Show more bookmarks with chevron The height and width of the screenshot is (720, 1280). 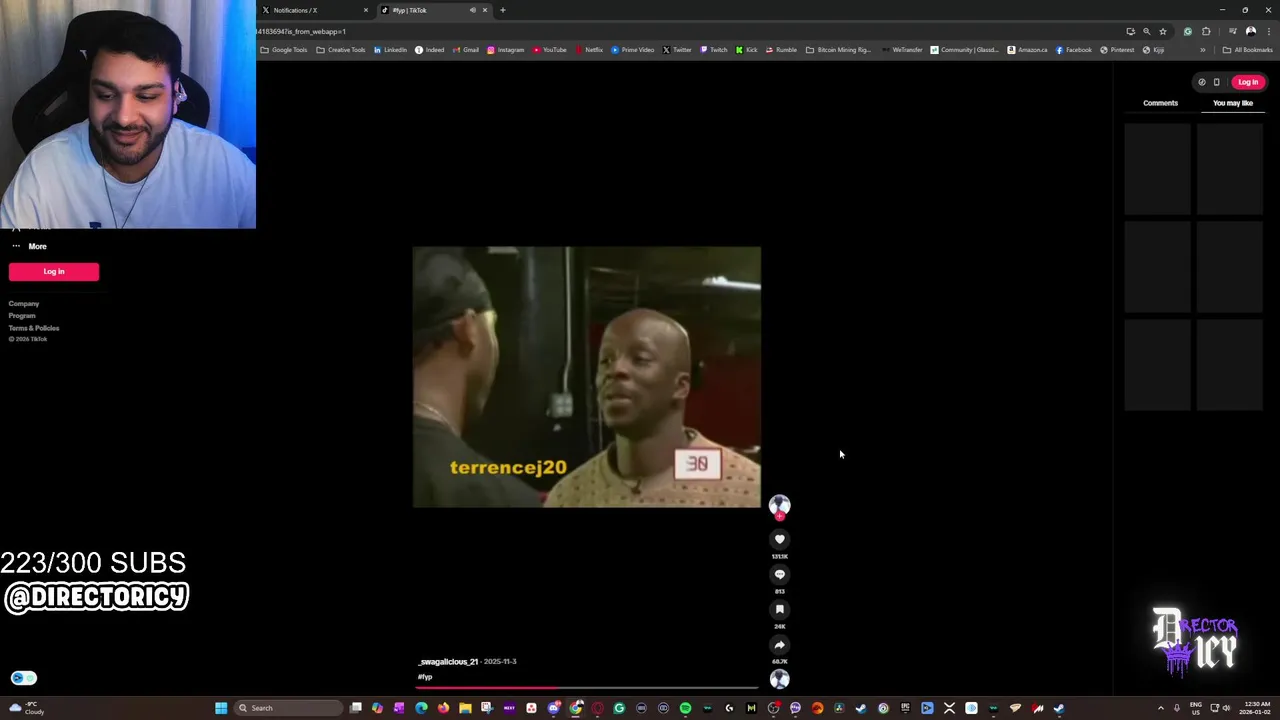1202,50
